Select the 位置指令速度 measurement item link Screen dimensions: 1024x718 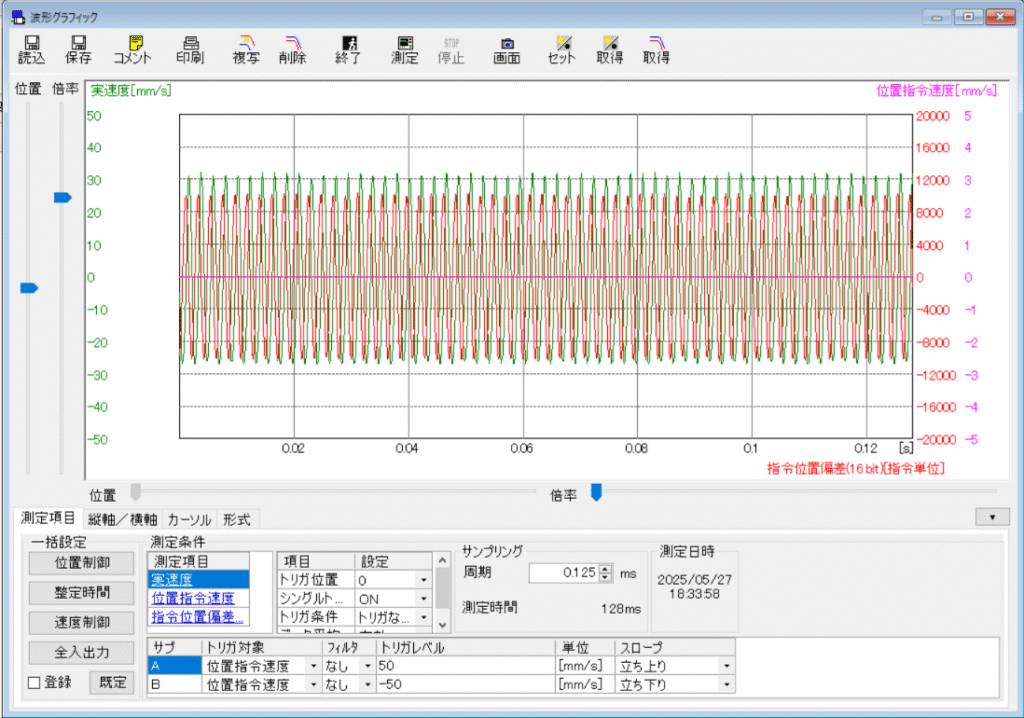(192, 598)
